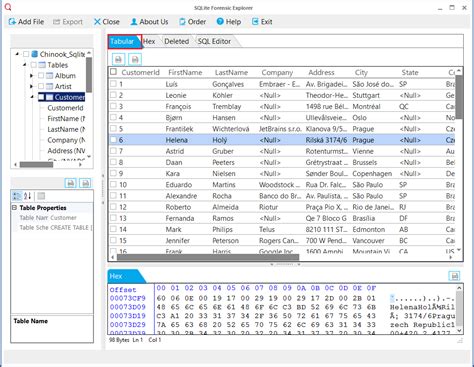The image size is (474, 367).
Task: Sort by the City column header
Action: tap(361, 72)
